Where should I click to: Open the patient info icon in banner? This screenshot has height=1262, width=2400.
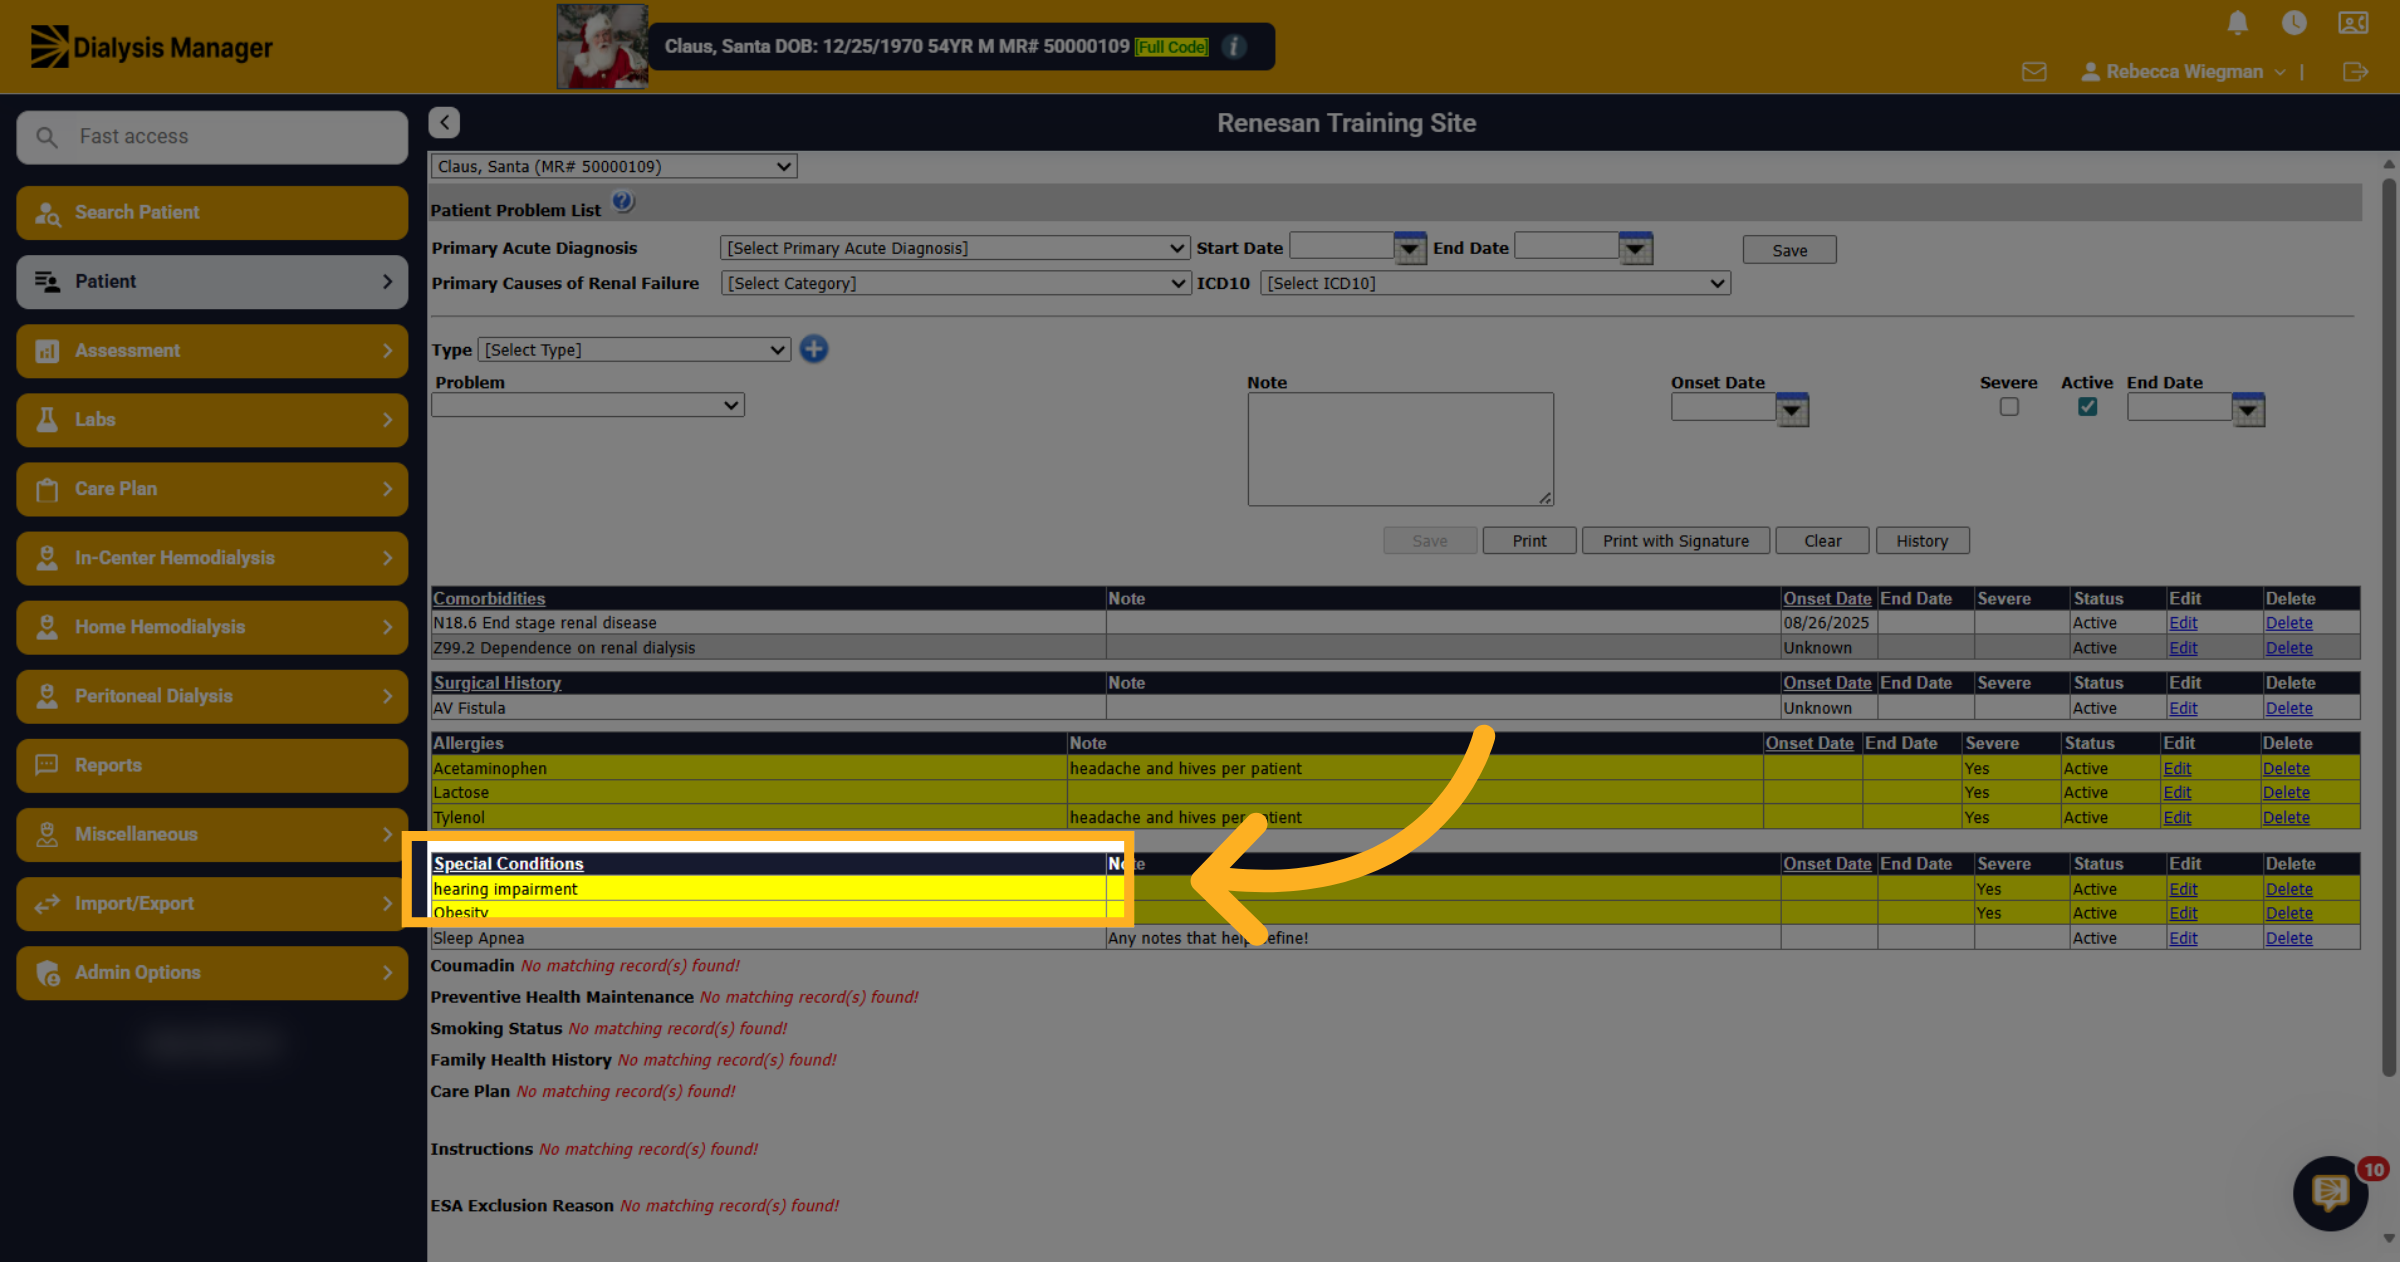tap(1234, 46)
